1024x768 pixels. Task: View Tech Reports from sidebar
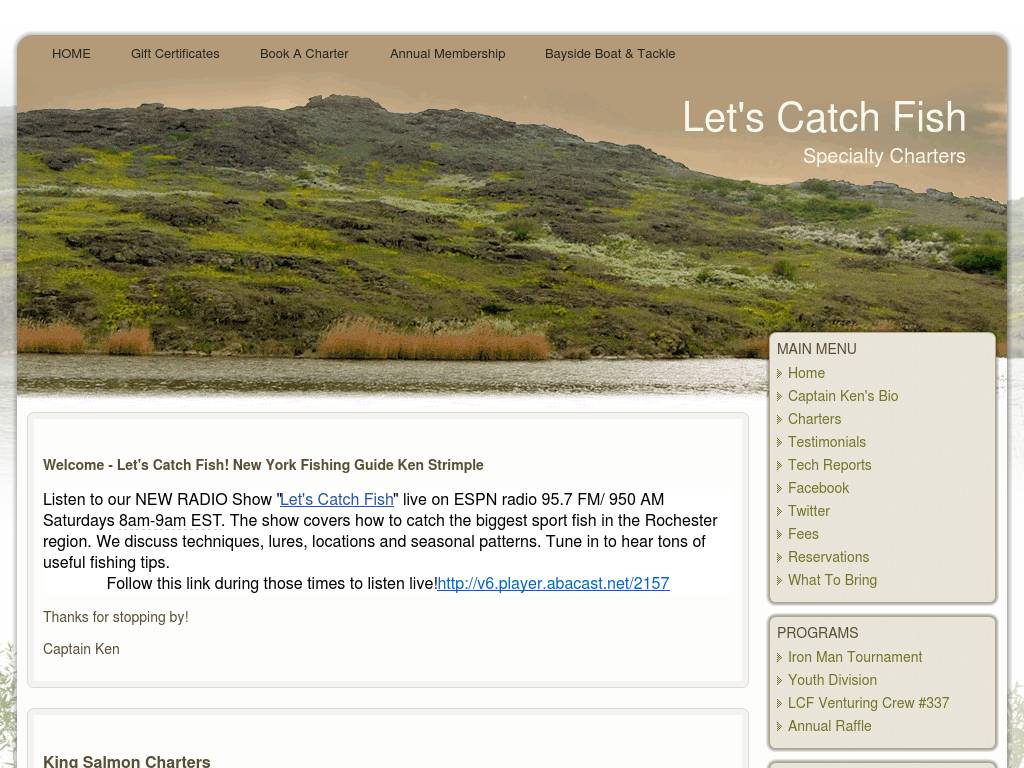[829, 465]
